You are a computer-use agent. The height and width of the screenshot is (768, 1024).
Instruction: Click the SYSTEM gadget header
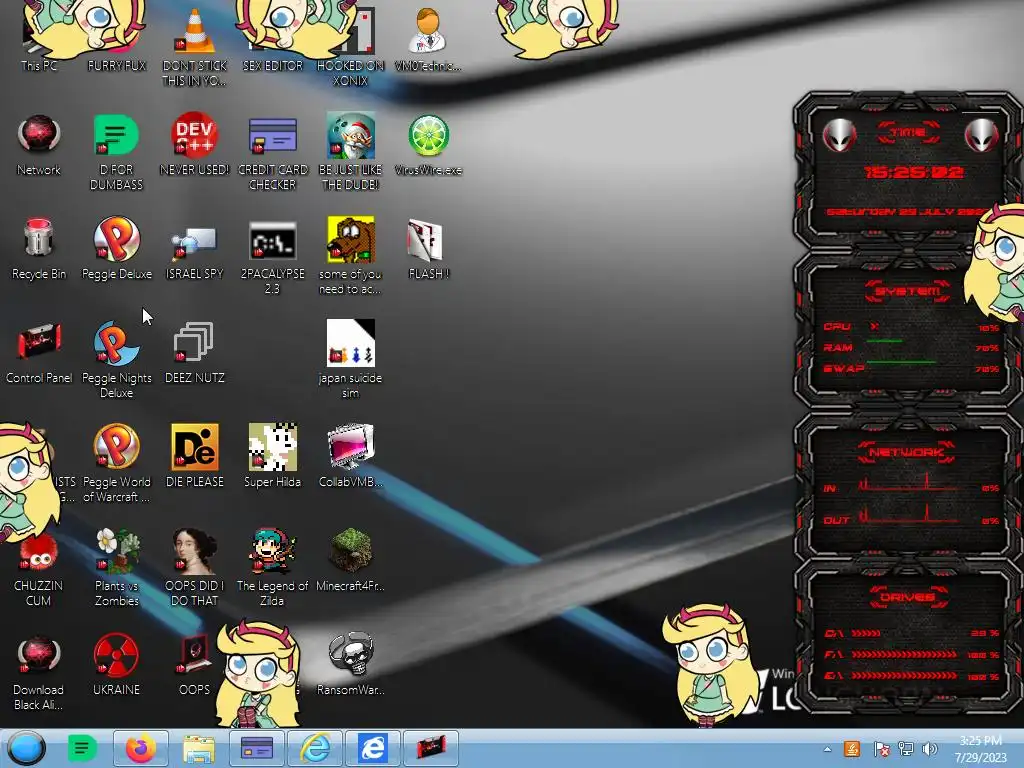pyautogui.click(x=908, y=291)
